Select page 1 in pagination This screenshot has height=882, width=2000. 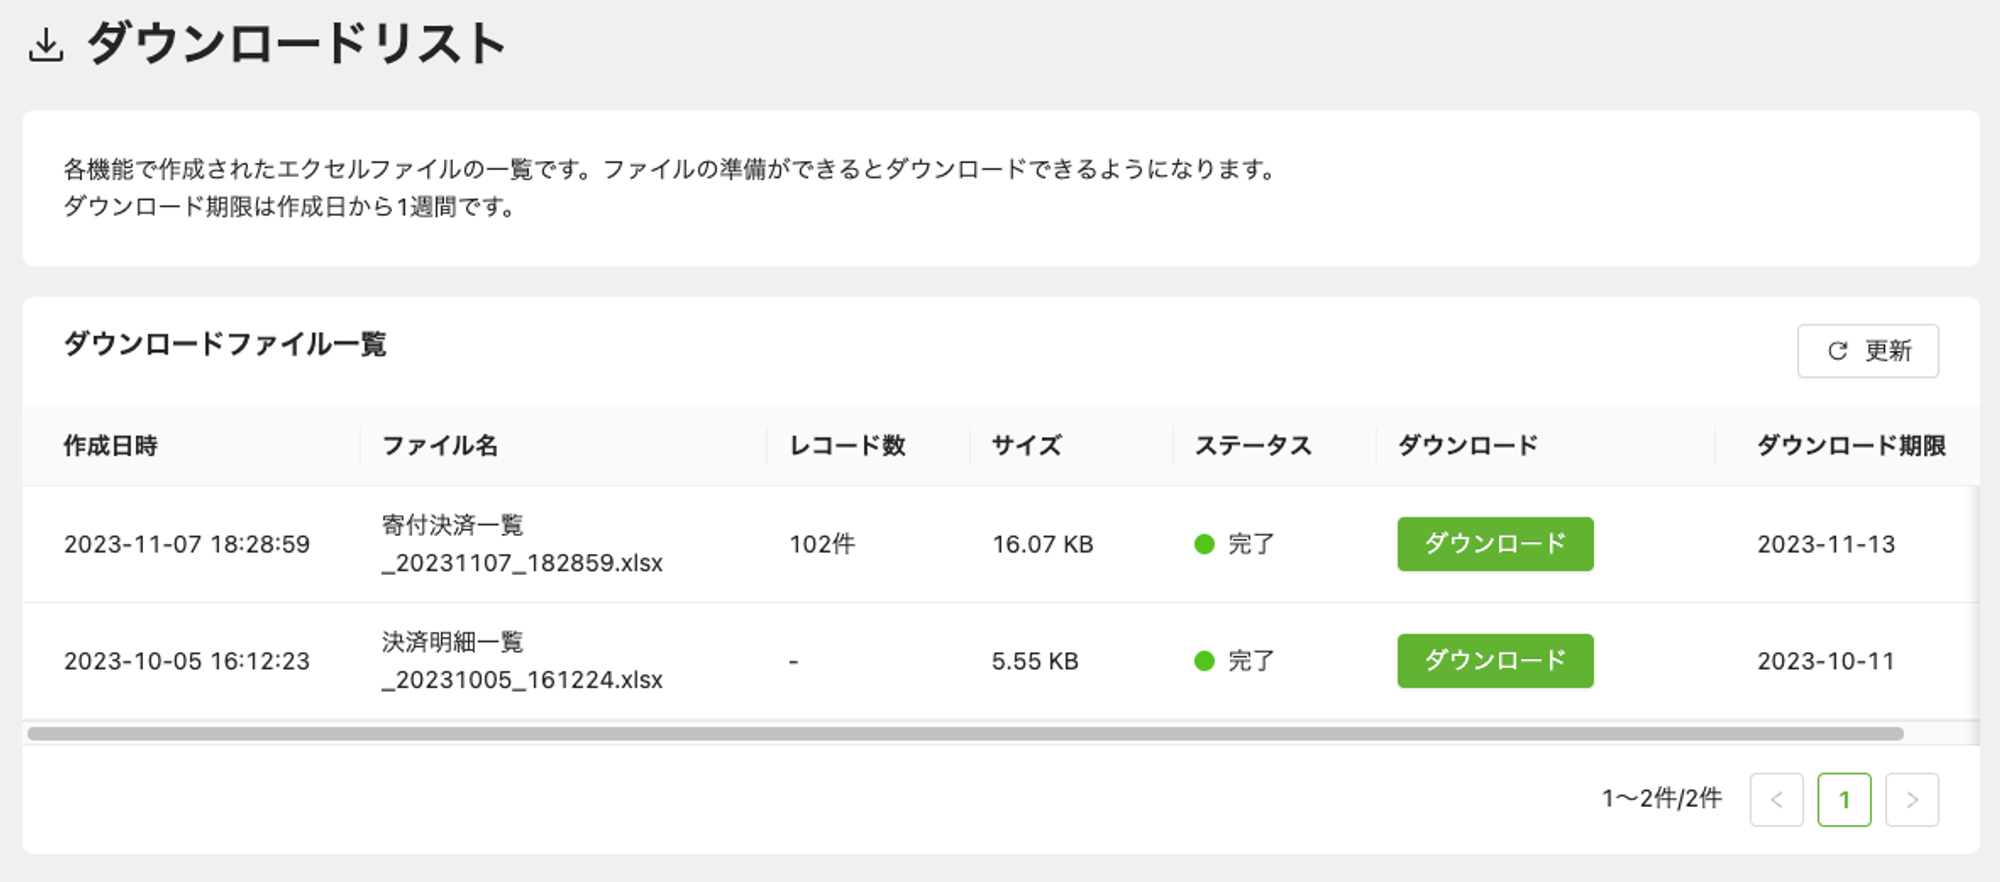1844,799
